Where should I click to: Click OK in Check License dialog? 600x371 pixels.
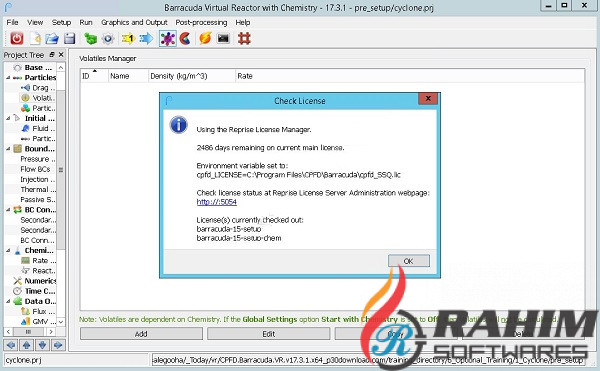pos(409,261)
